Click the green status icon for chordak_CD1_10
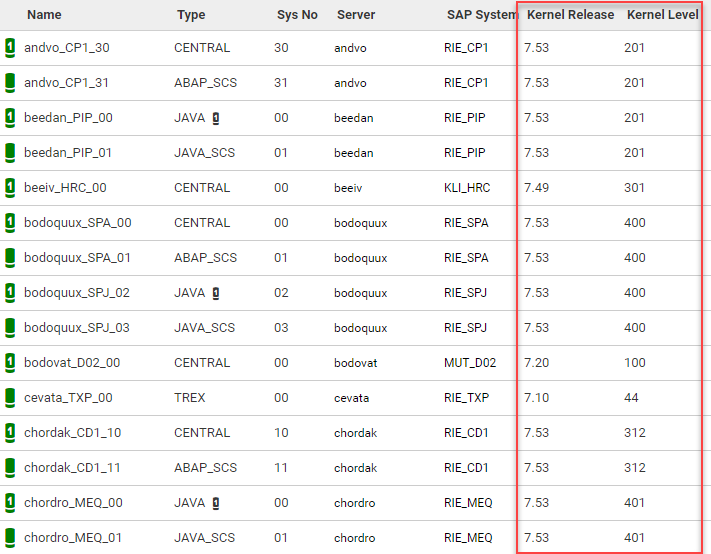711x554 pixels. (x=10, y=433)
